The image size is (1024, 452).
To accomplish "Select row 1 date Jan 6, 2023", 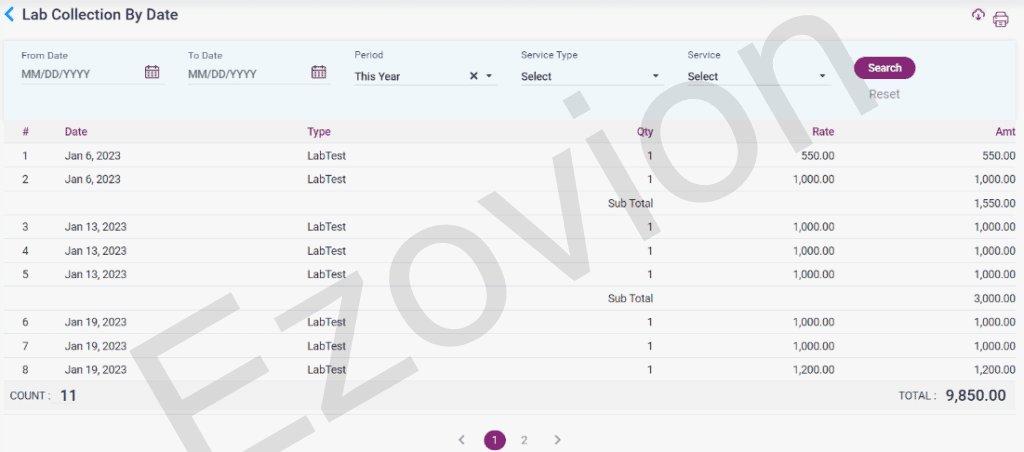I will coord(93,156).
